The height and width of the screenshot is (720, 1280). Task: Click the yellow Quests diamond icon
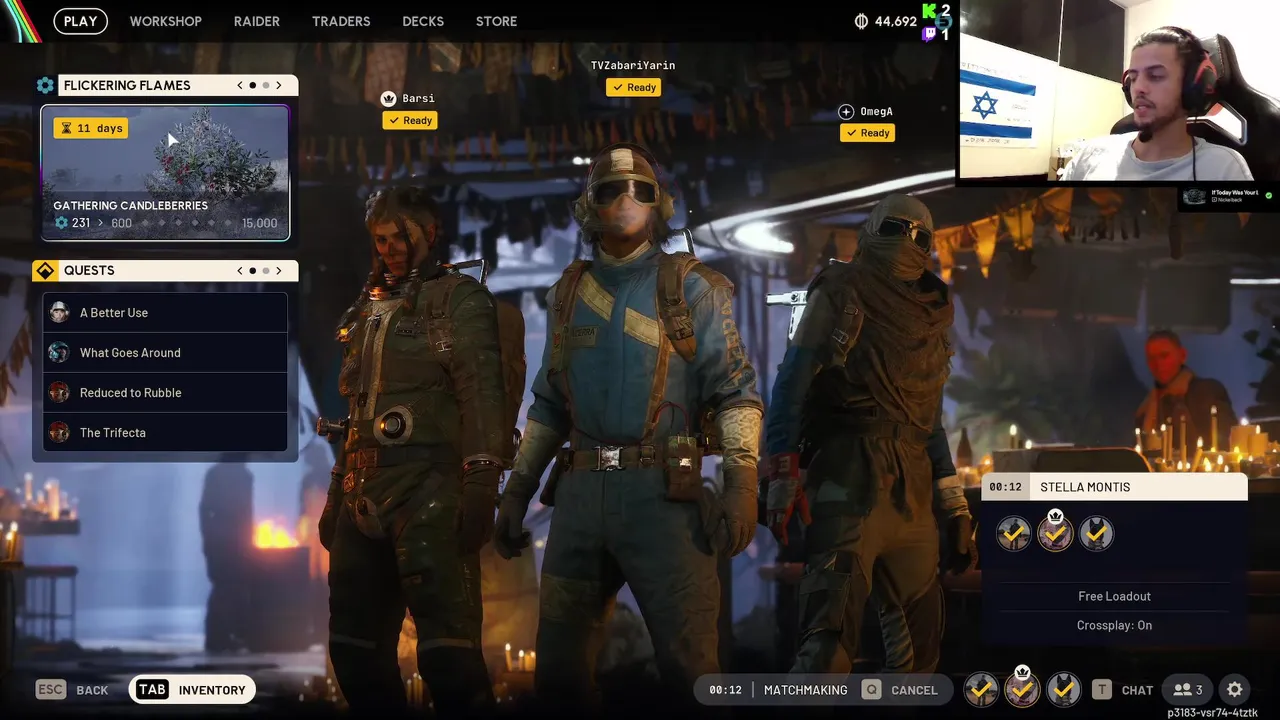45,271
